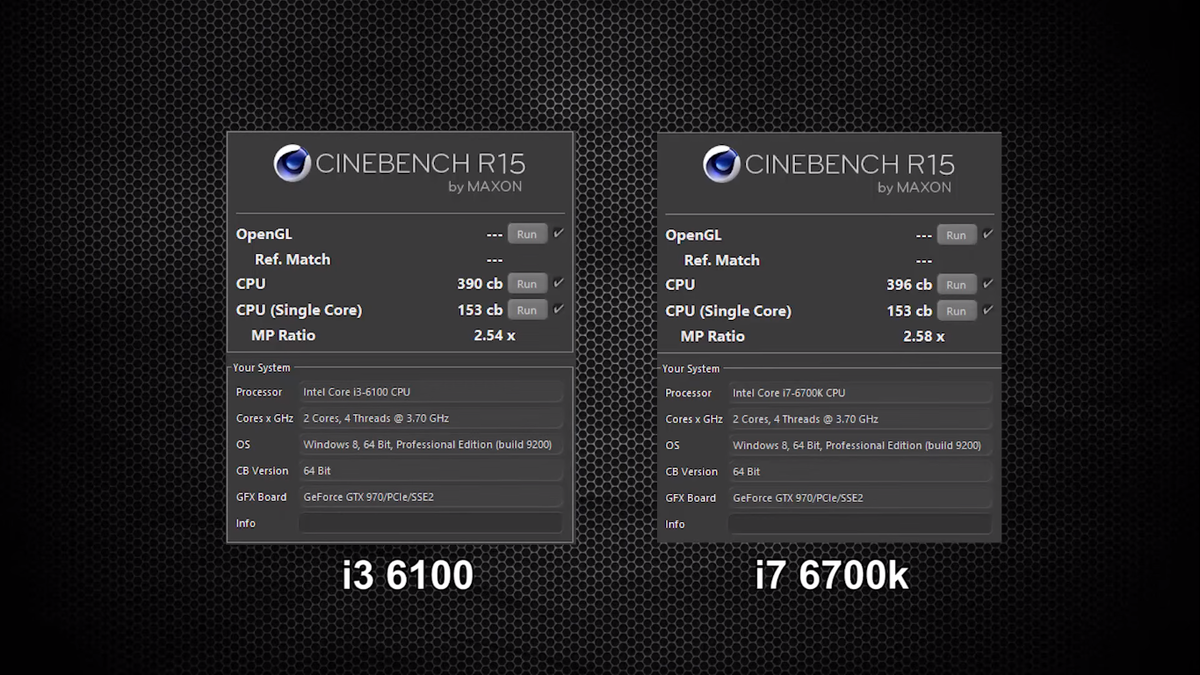Click the empty Info field in the i7 6700k panel

click(x=860, y=524)
